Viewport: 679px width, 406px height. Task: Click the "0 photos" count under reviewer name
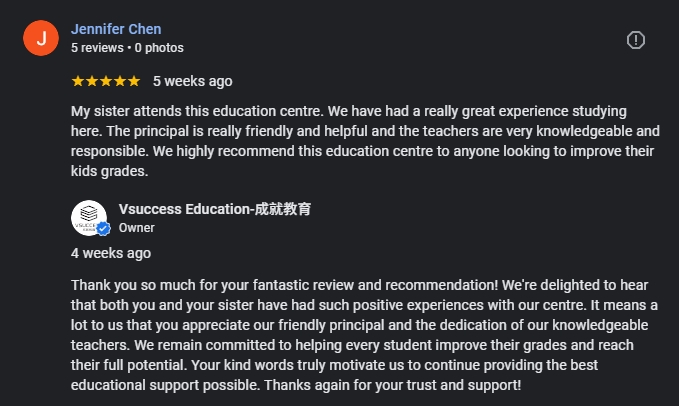pos(159,48)
